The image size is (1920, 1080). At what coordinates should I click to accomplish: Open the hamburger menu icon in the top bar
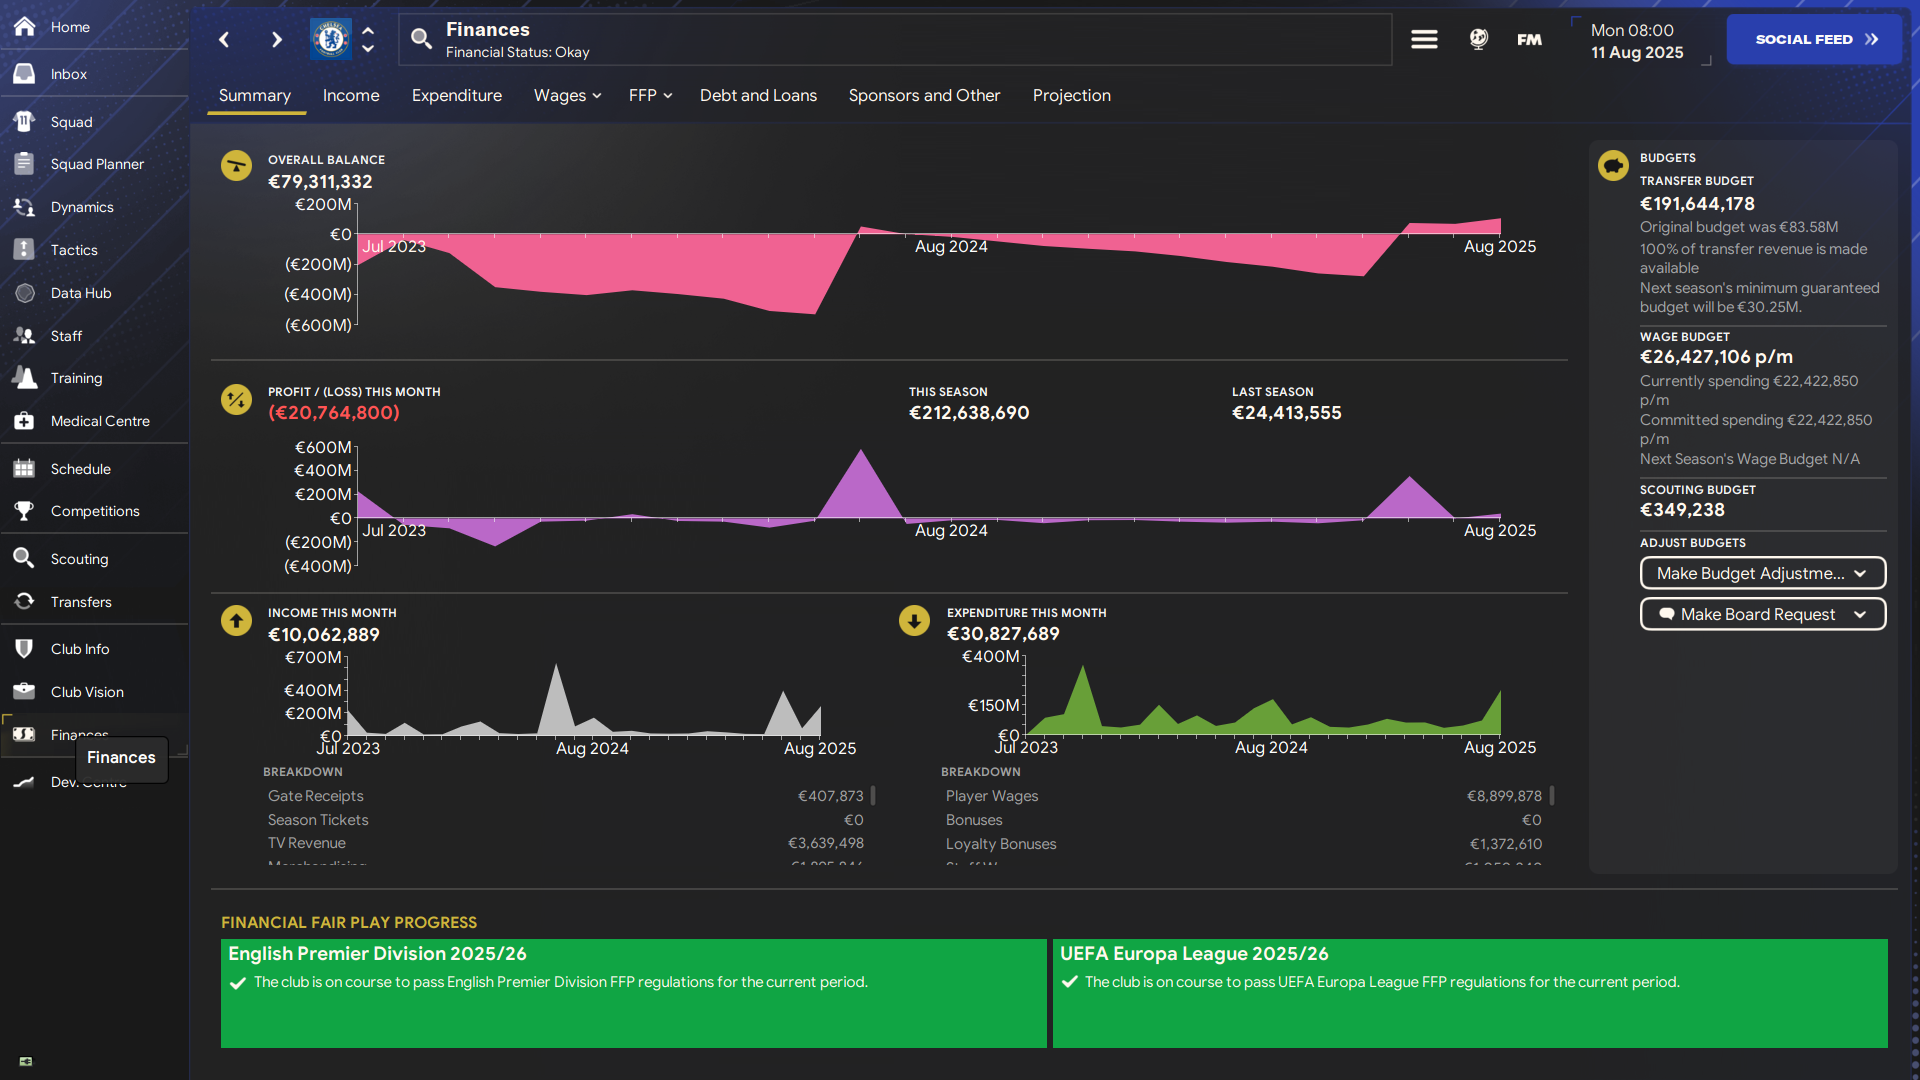tap(1424, 40)
